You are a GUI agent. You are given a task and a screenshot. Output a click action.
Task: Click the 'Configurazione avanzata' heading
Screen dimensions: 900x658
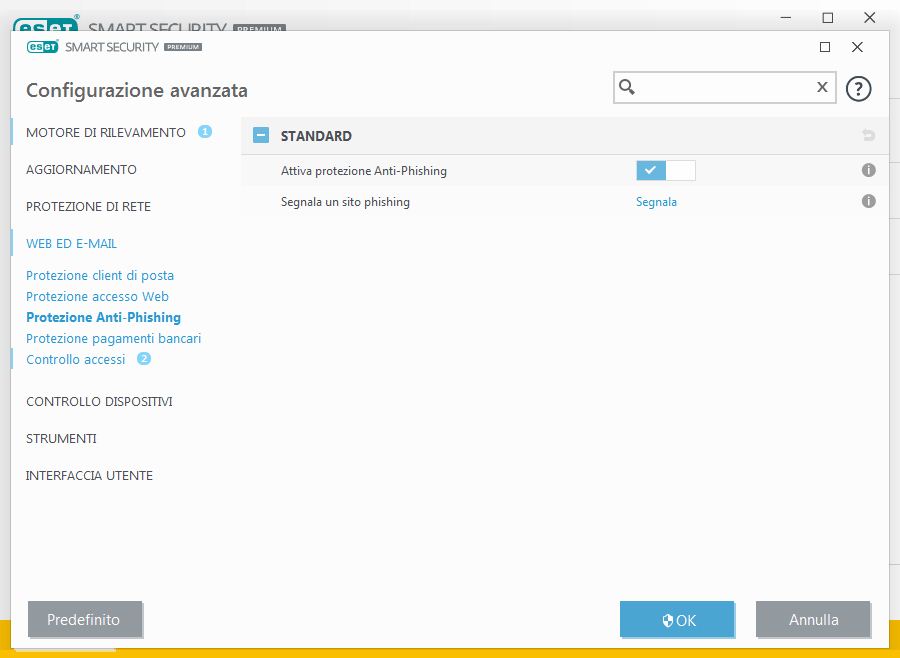[x=137, y=90]
